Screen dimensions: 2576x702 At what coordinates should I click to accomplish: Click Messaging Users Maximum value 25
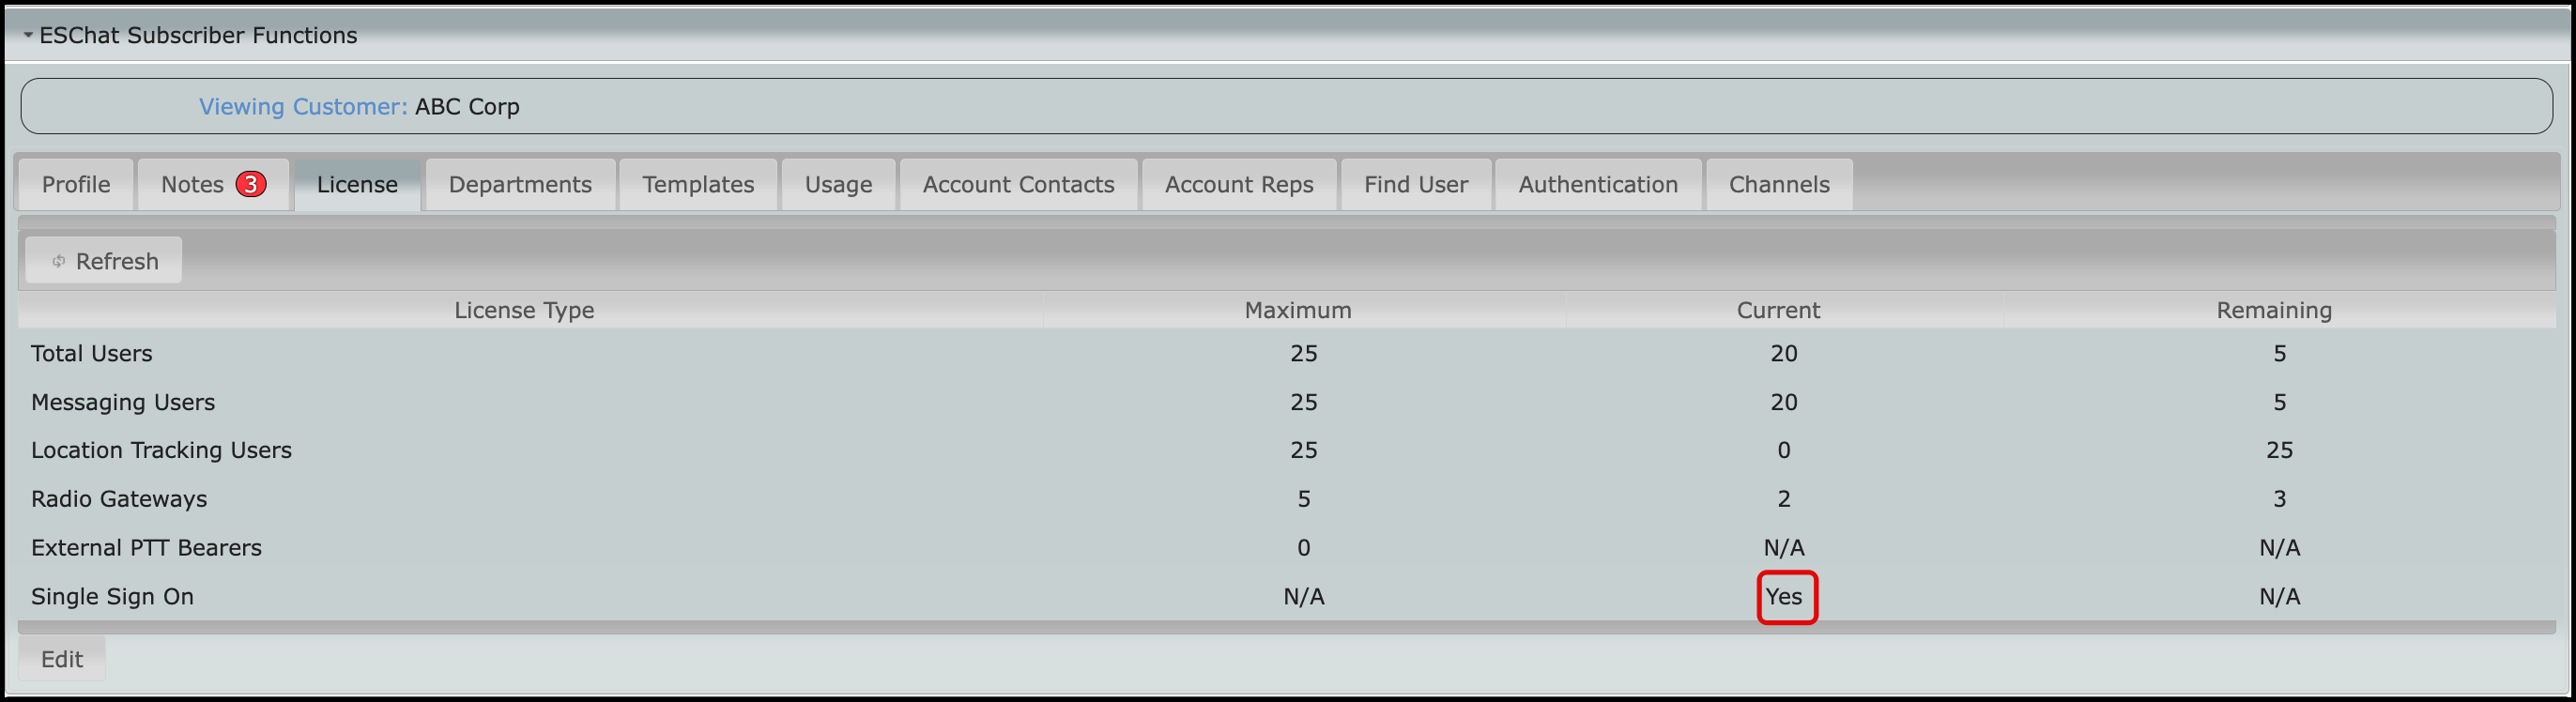click(x=1304, y=402)
